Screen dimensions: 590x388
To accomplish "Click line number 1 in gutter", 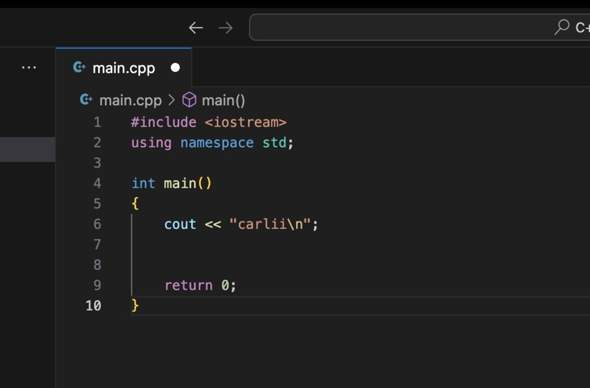I will point(97,122).
